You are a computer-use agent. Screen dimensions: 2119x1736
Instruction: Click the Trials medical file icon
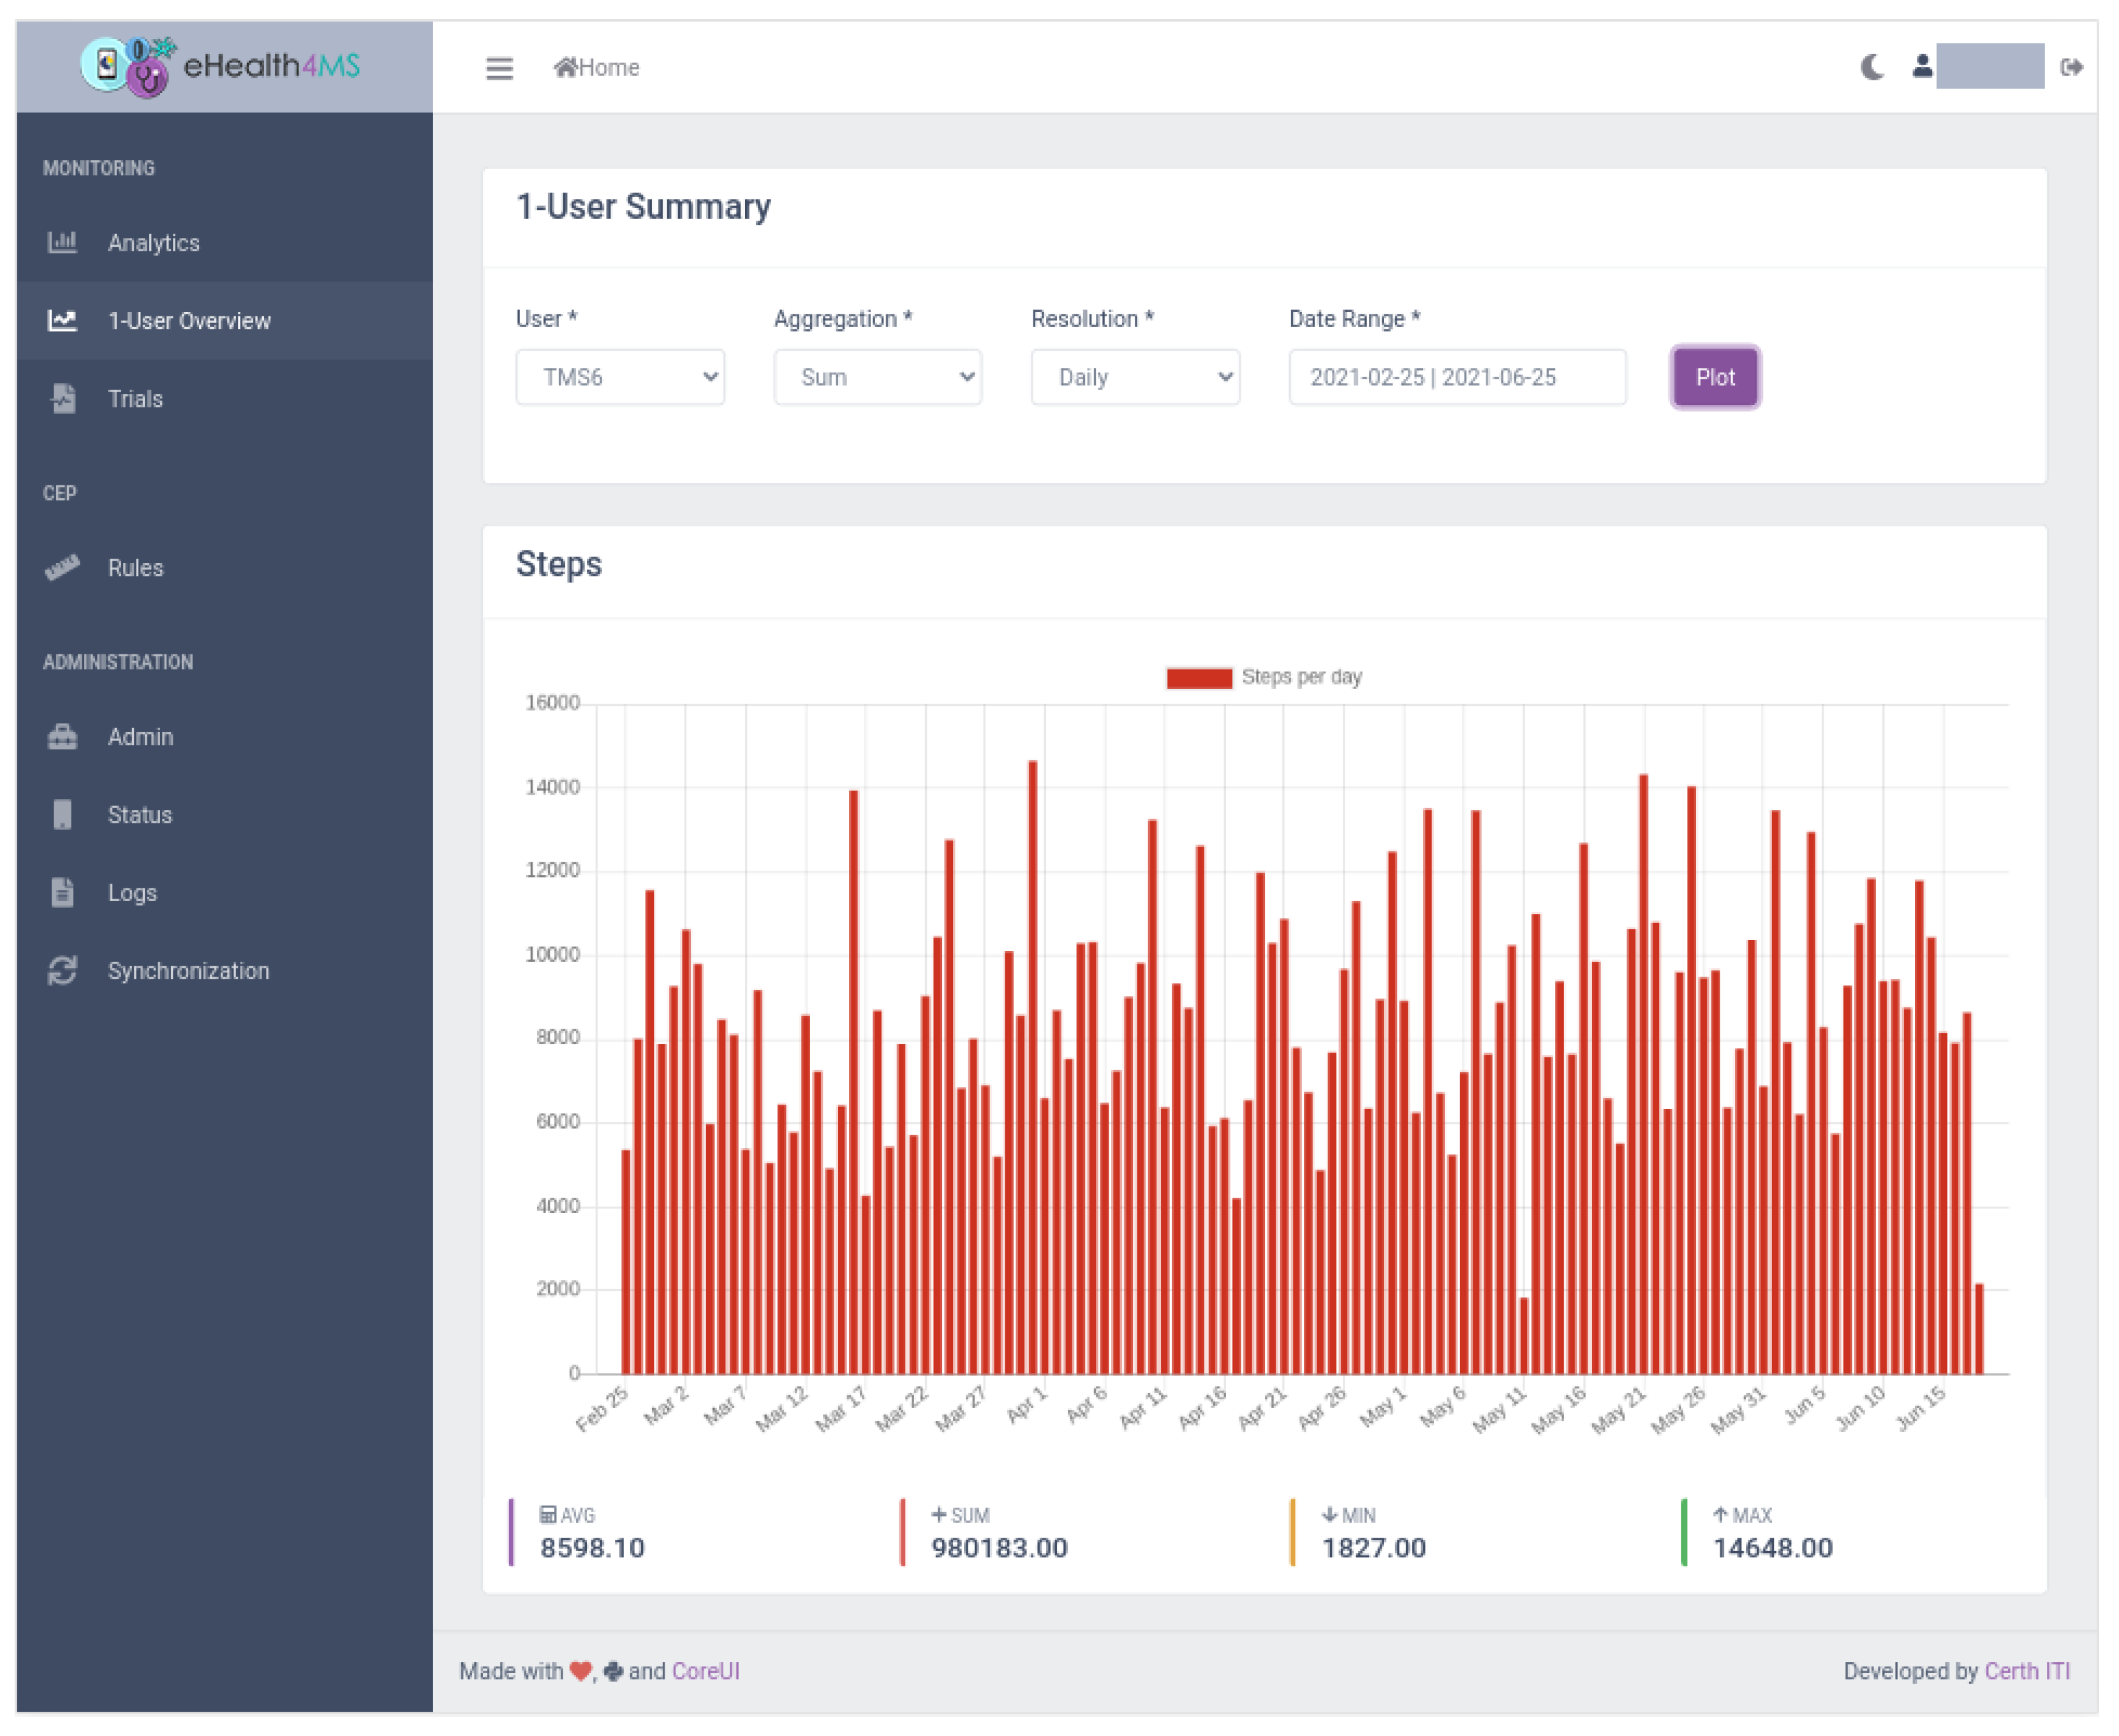pyautogui.click(x=63, y=398)
